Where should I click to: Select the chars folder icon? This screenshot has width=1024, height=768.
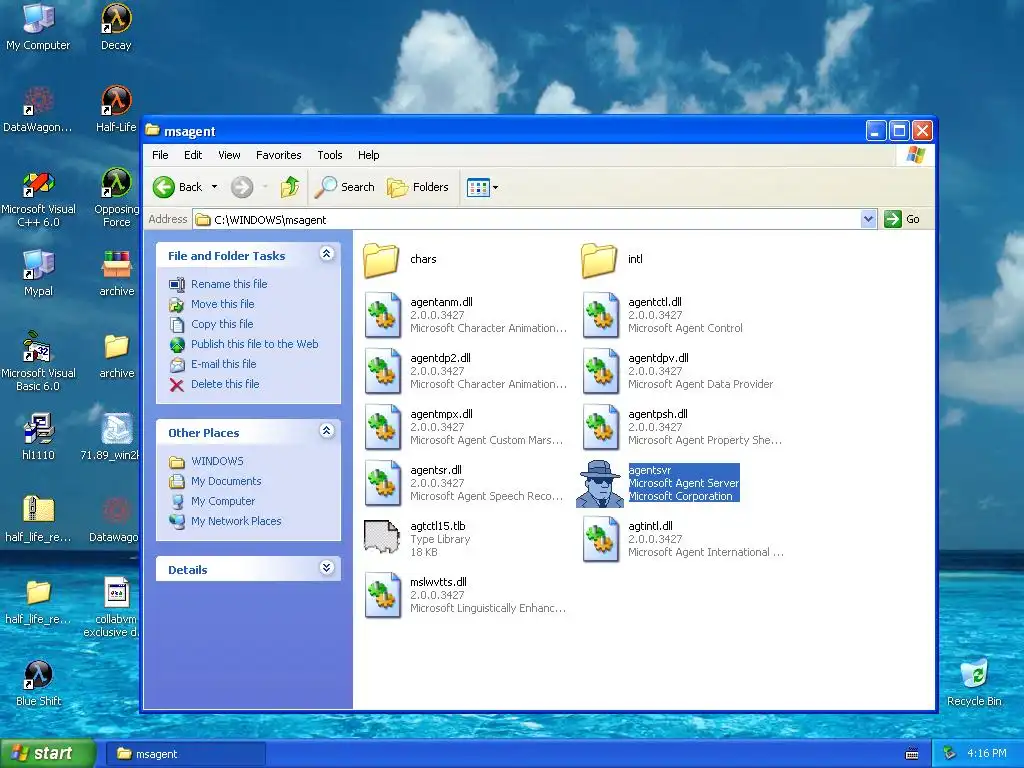[381, 260]
